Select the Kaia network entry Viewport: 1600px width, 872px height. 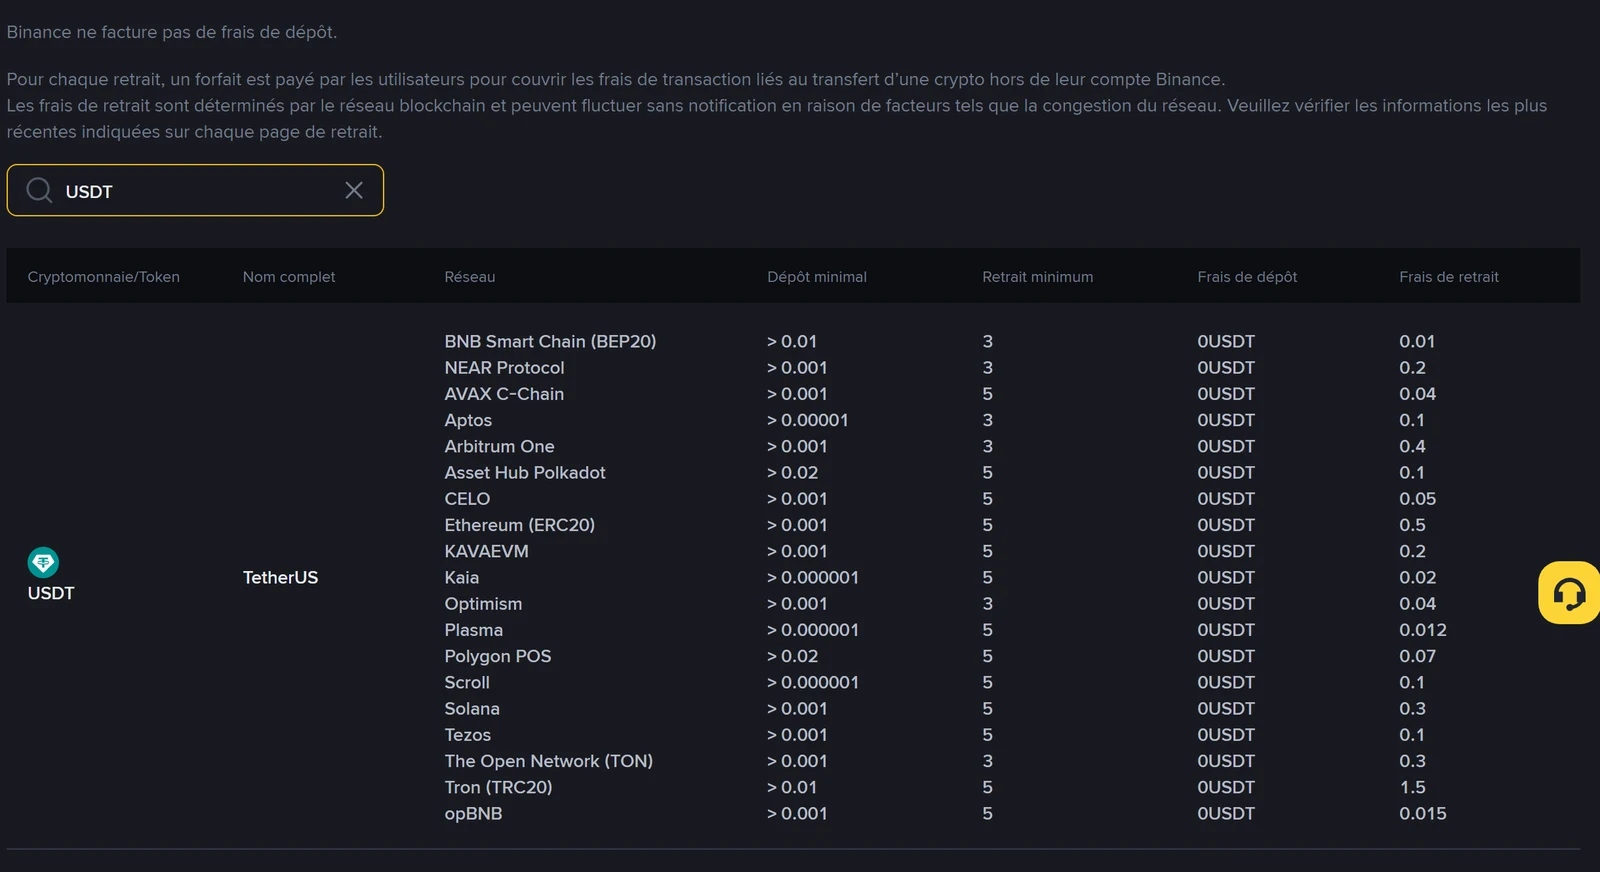coord(462,577)
